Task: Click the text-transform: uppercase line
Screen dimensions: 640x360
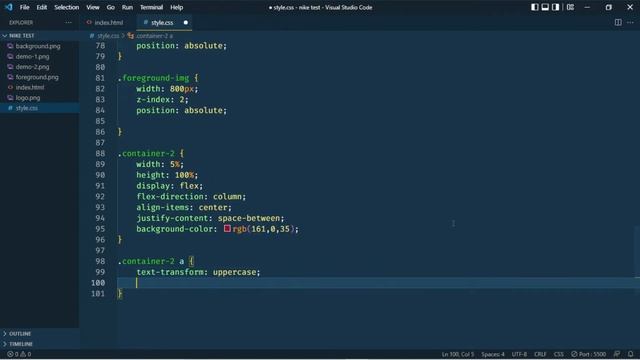Action: pyautogui.click(x=198, y=272)
